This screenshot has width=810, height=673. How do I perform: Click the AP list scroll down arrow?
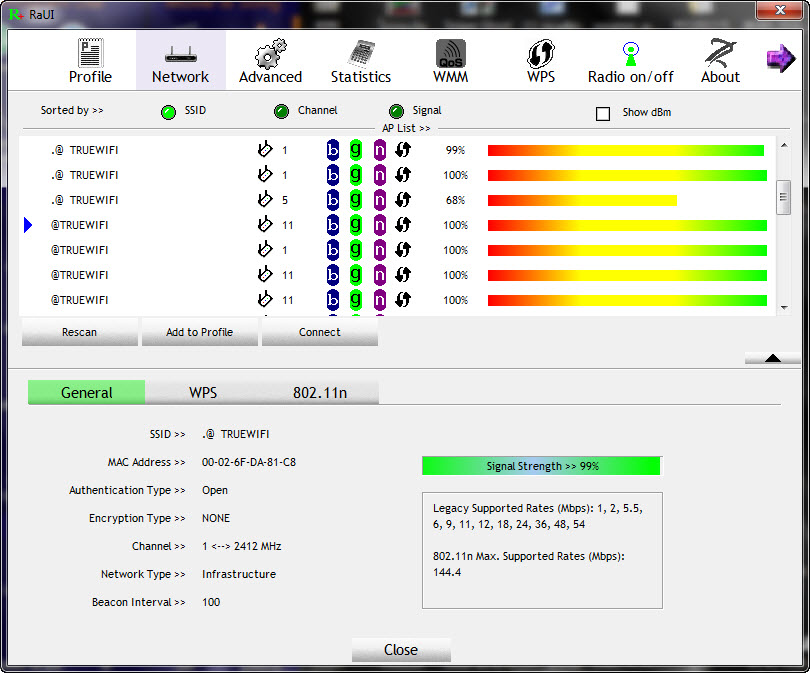[784, 308]
